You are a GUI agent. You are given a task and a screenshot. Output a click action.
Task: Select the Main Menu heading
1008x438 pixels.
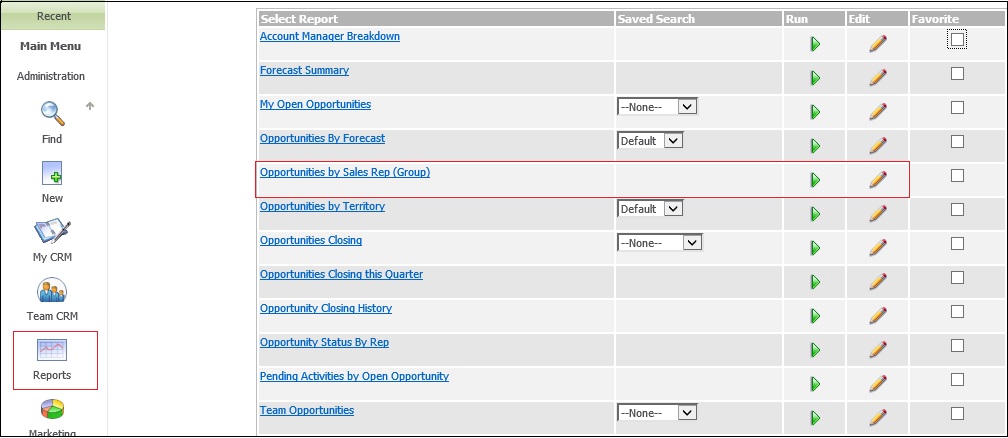point(51,46)
